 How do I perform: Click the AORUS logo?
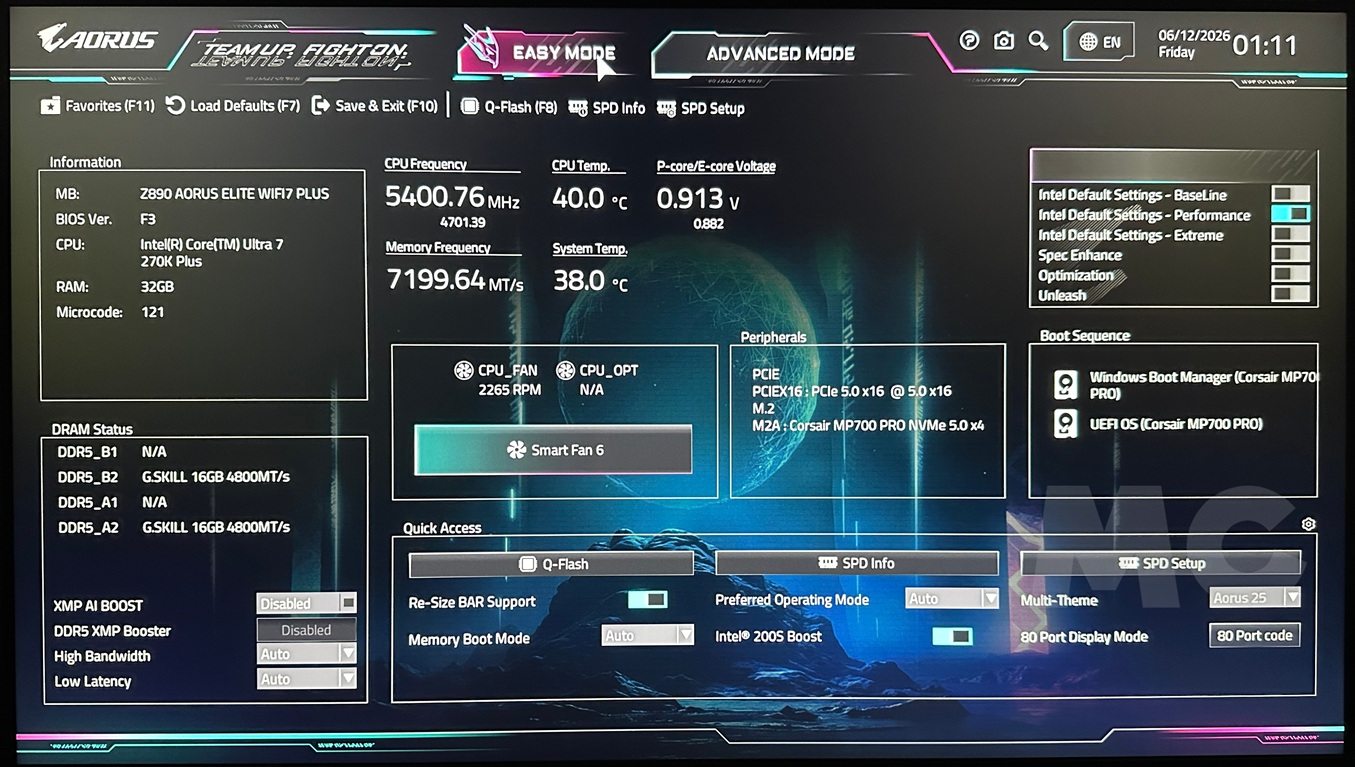pos(97,39)
